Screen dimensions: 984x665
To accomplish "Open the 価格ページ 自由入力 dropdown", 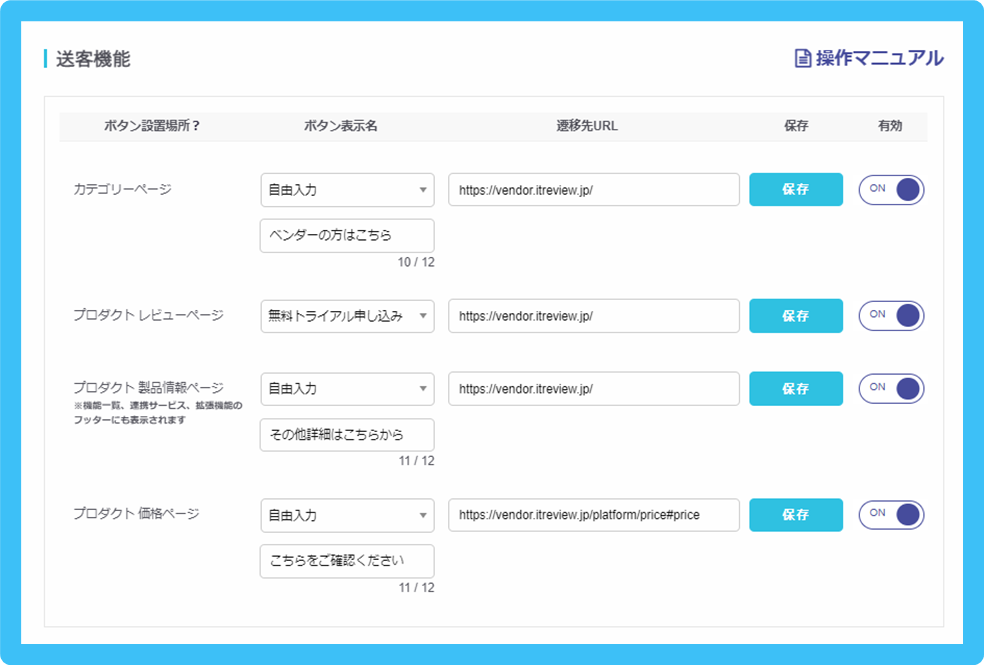I will point(346,515).
